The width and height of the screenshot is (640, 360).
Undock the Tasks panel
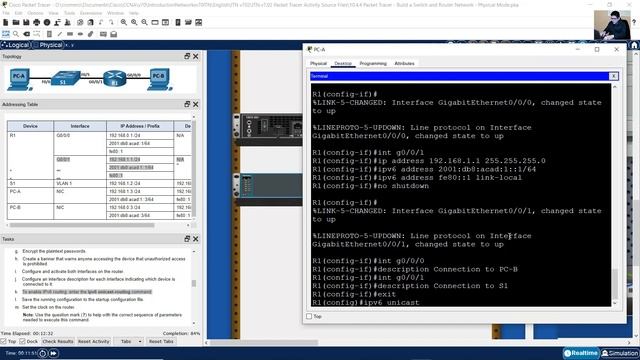click(187, 238)
